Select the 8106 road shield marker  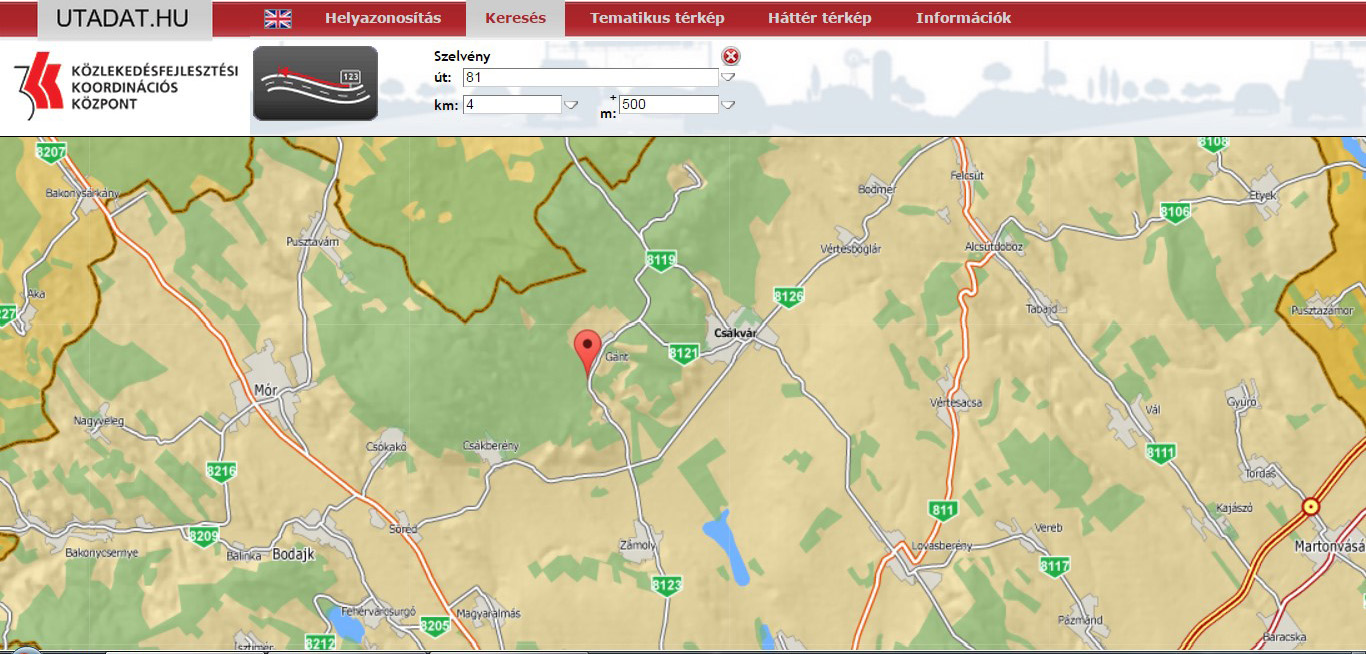click(1175, 211)
